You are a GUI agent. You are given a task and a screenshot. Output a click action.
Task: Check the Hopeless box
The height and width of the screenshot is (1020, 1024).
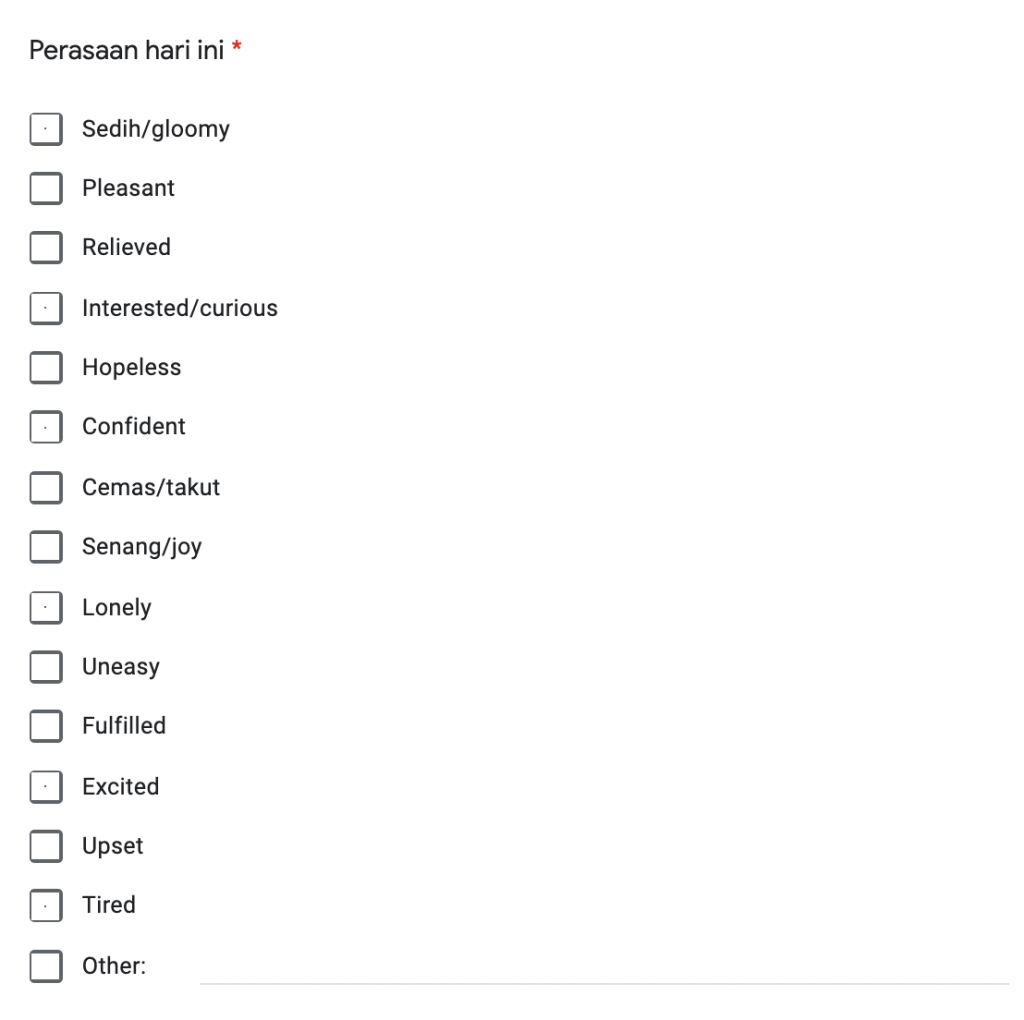coord(46,368)
